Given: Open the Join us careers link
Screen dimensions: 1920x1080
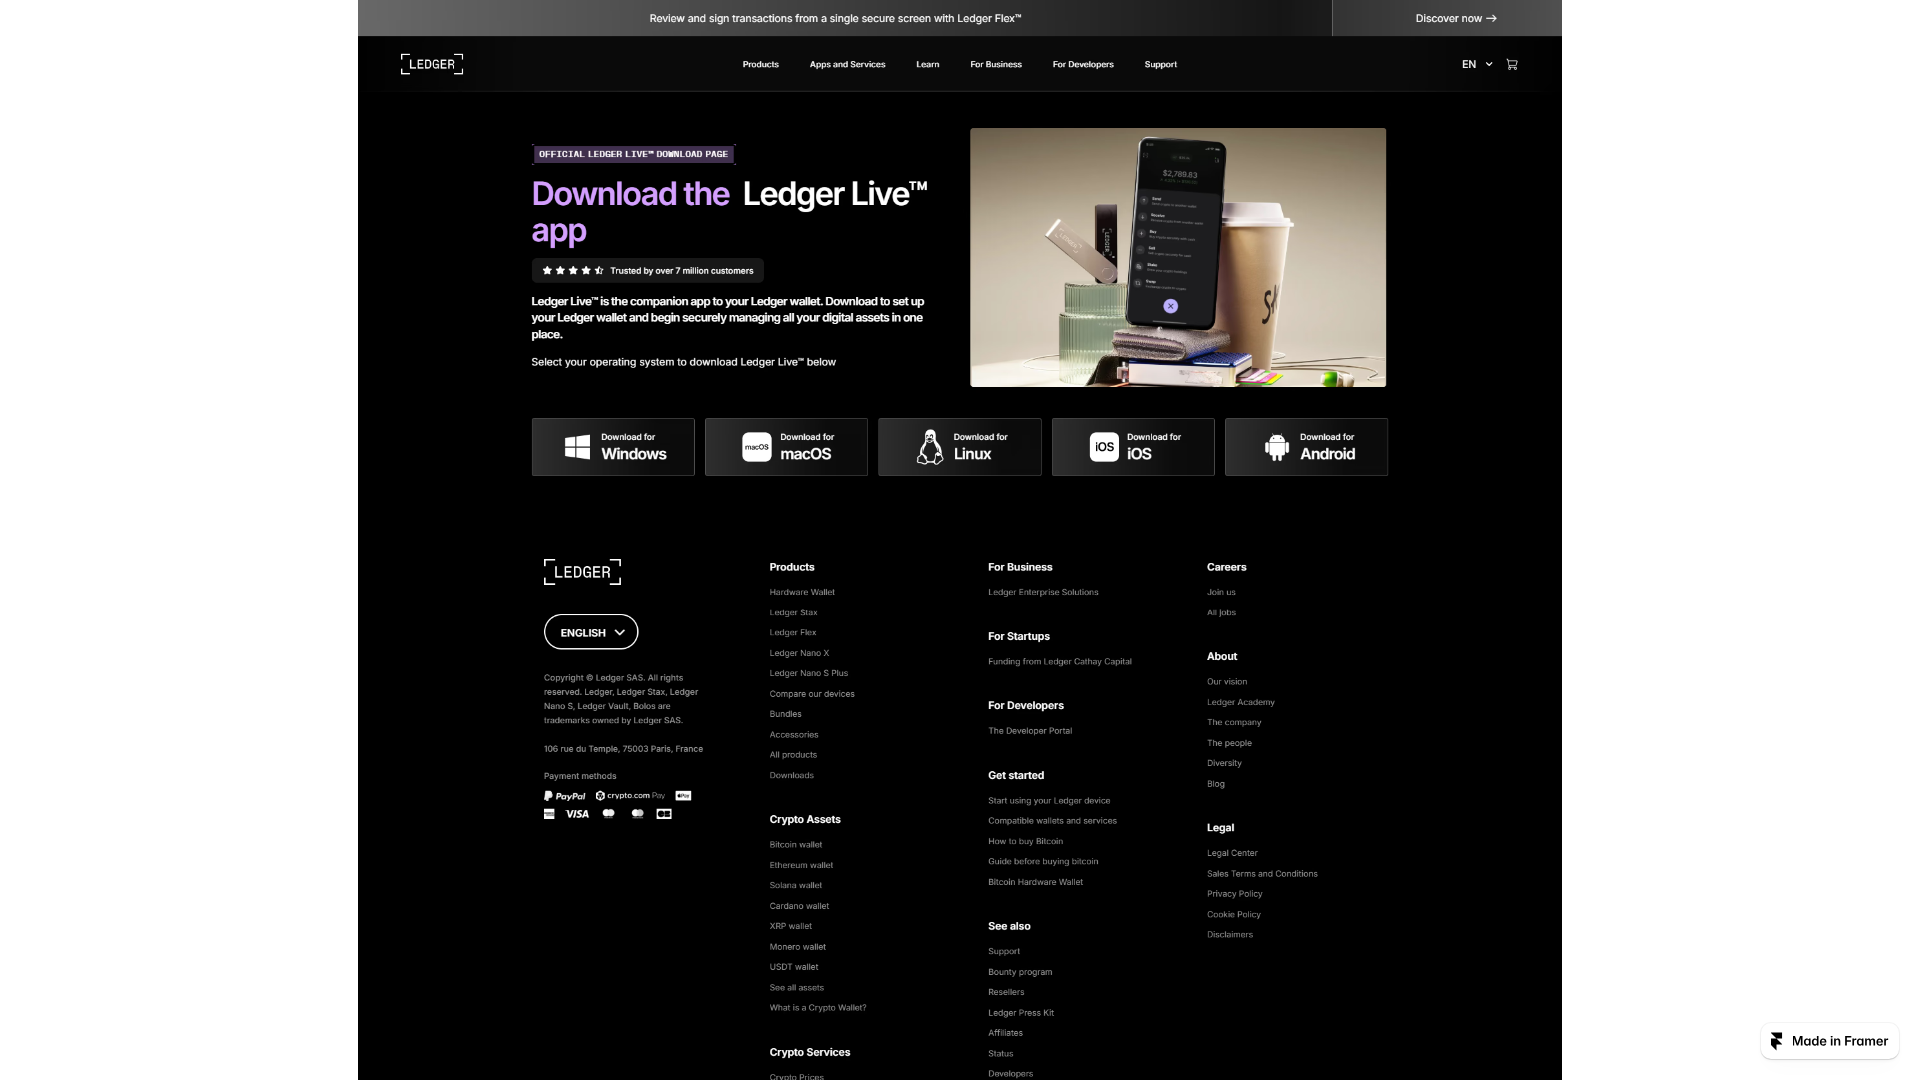Looking at the screenshot, I should pos(1221,592).
